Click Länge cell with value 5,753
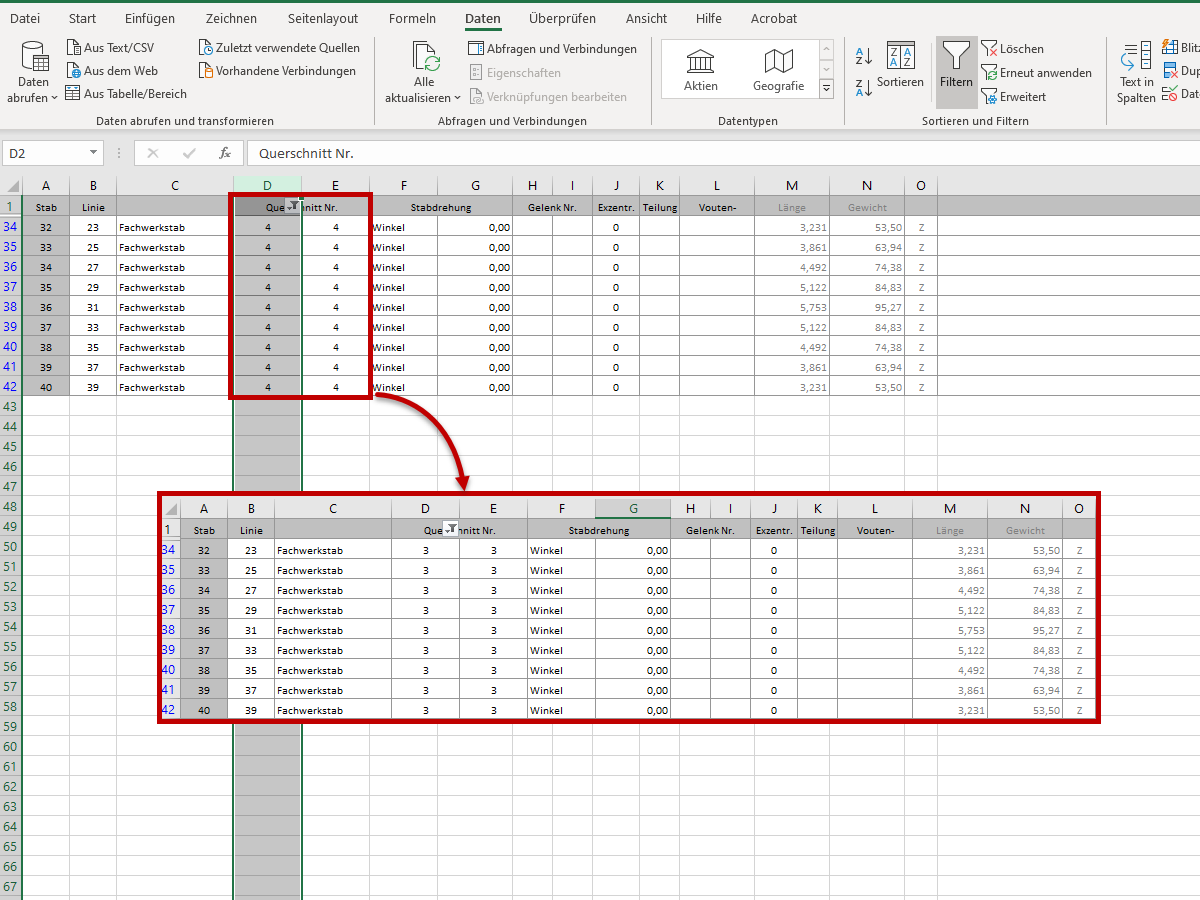 pyautogui.click(x=792, y=307)
